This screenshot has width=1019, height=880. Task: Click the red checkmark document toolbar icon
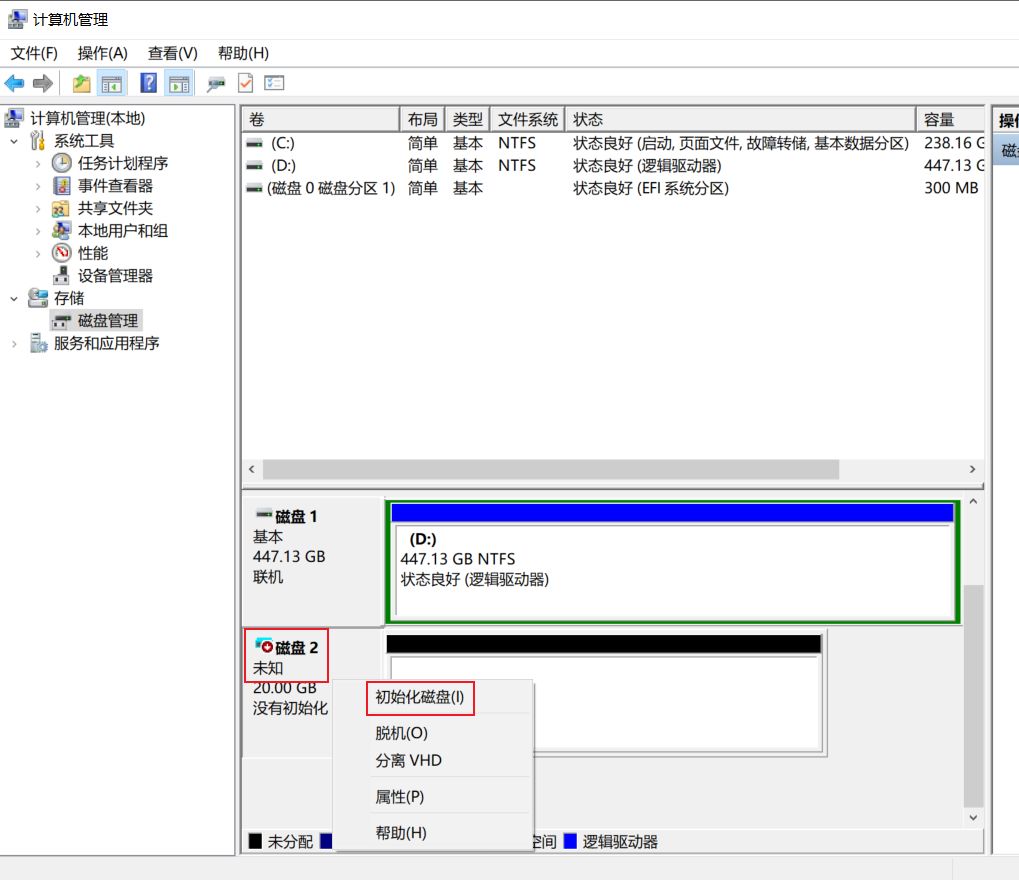246,84
